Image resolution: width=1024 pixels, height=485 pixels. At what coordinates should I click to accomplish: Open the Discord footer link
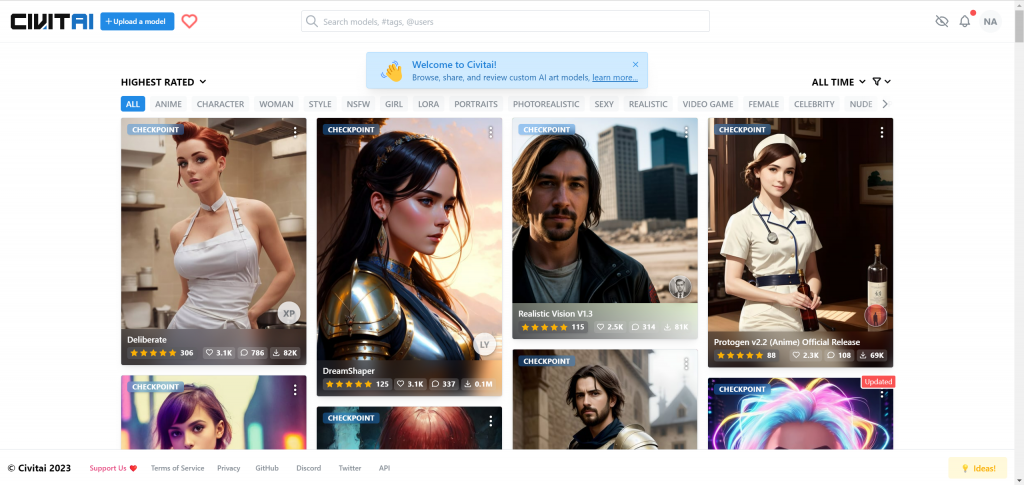(x=308, y=468)
